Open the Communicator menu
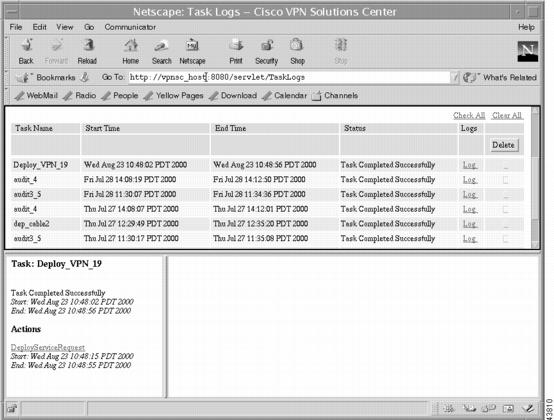 (x=130, y=27)
